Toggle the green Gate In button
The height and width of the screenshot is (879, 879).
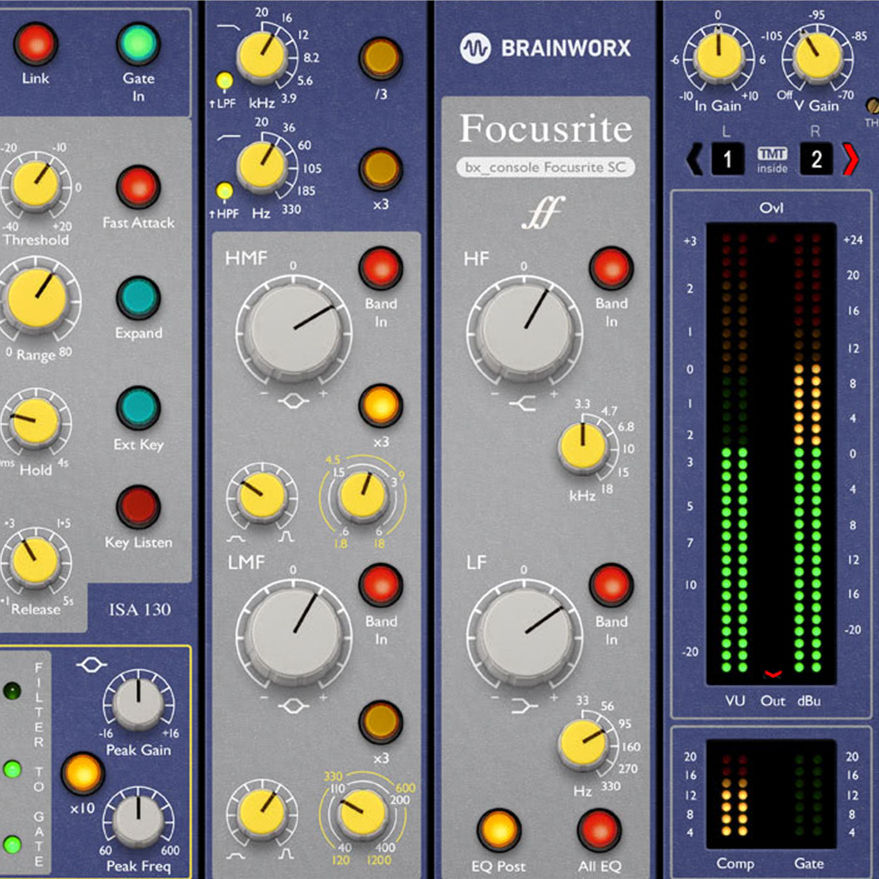(138, 44)
